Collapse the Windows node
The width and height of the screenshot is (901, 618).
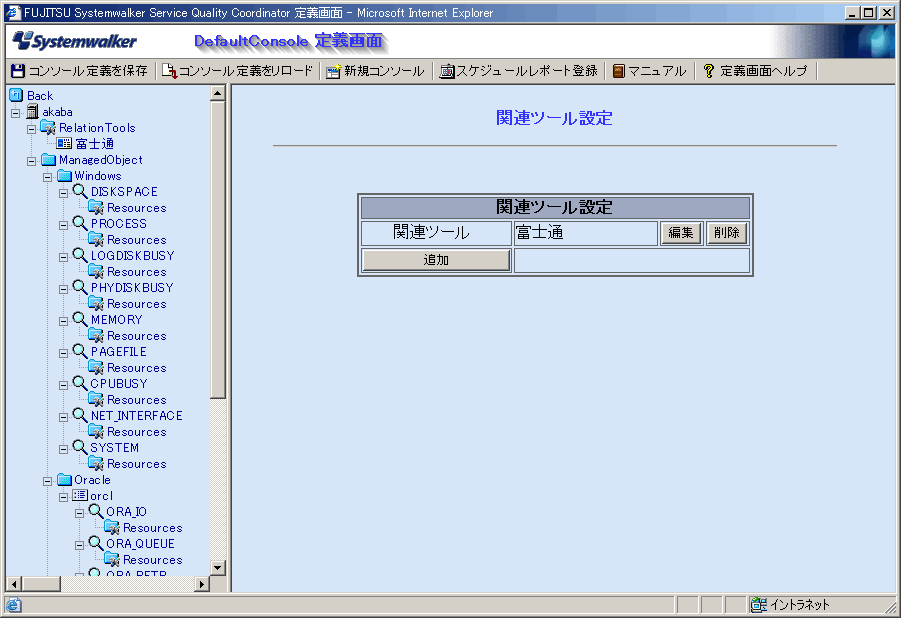48,177
